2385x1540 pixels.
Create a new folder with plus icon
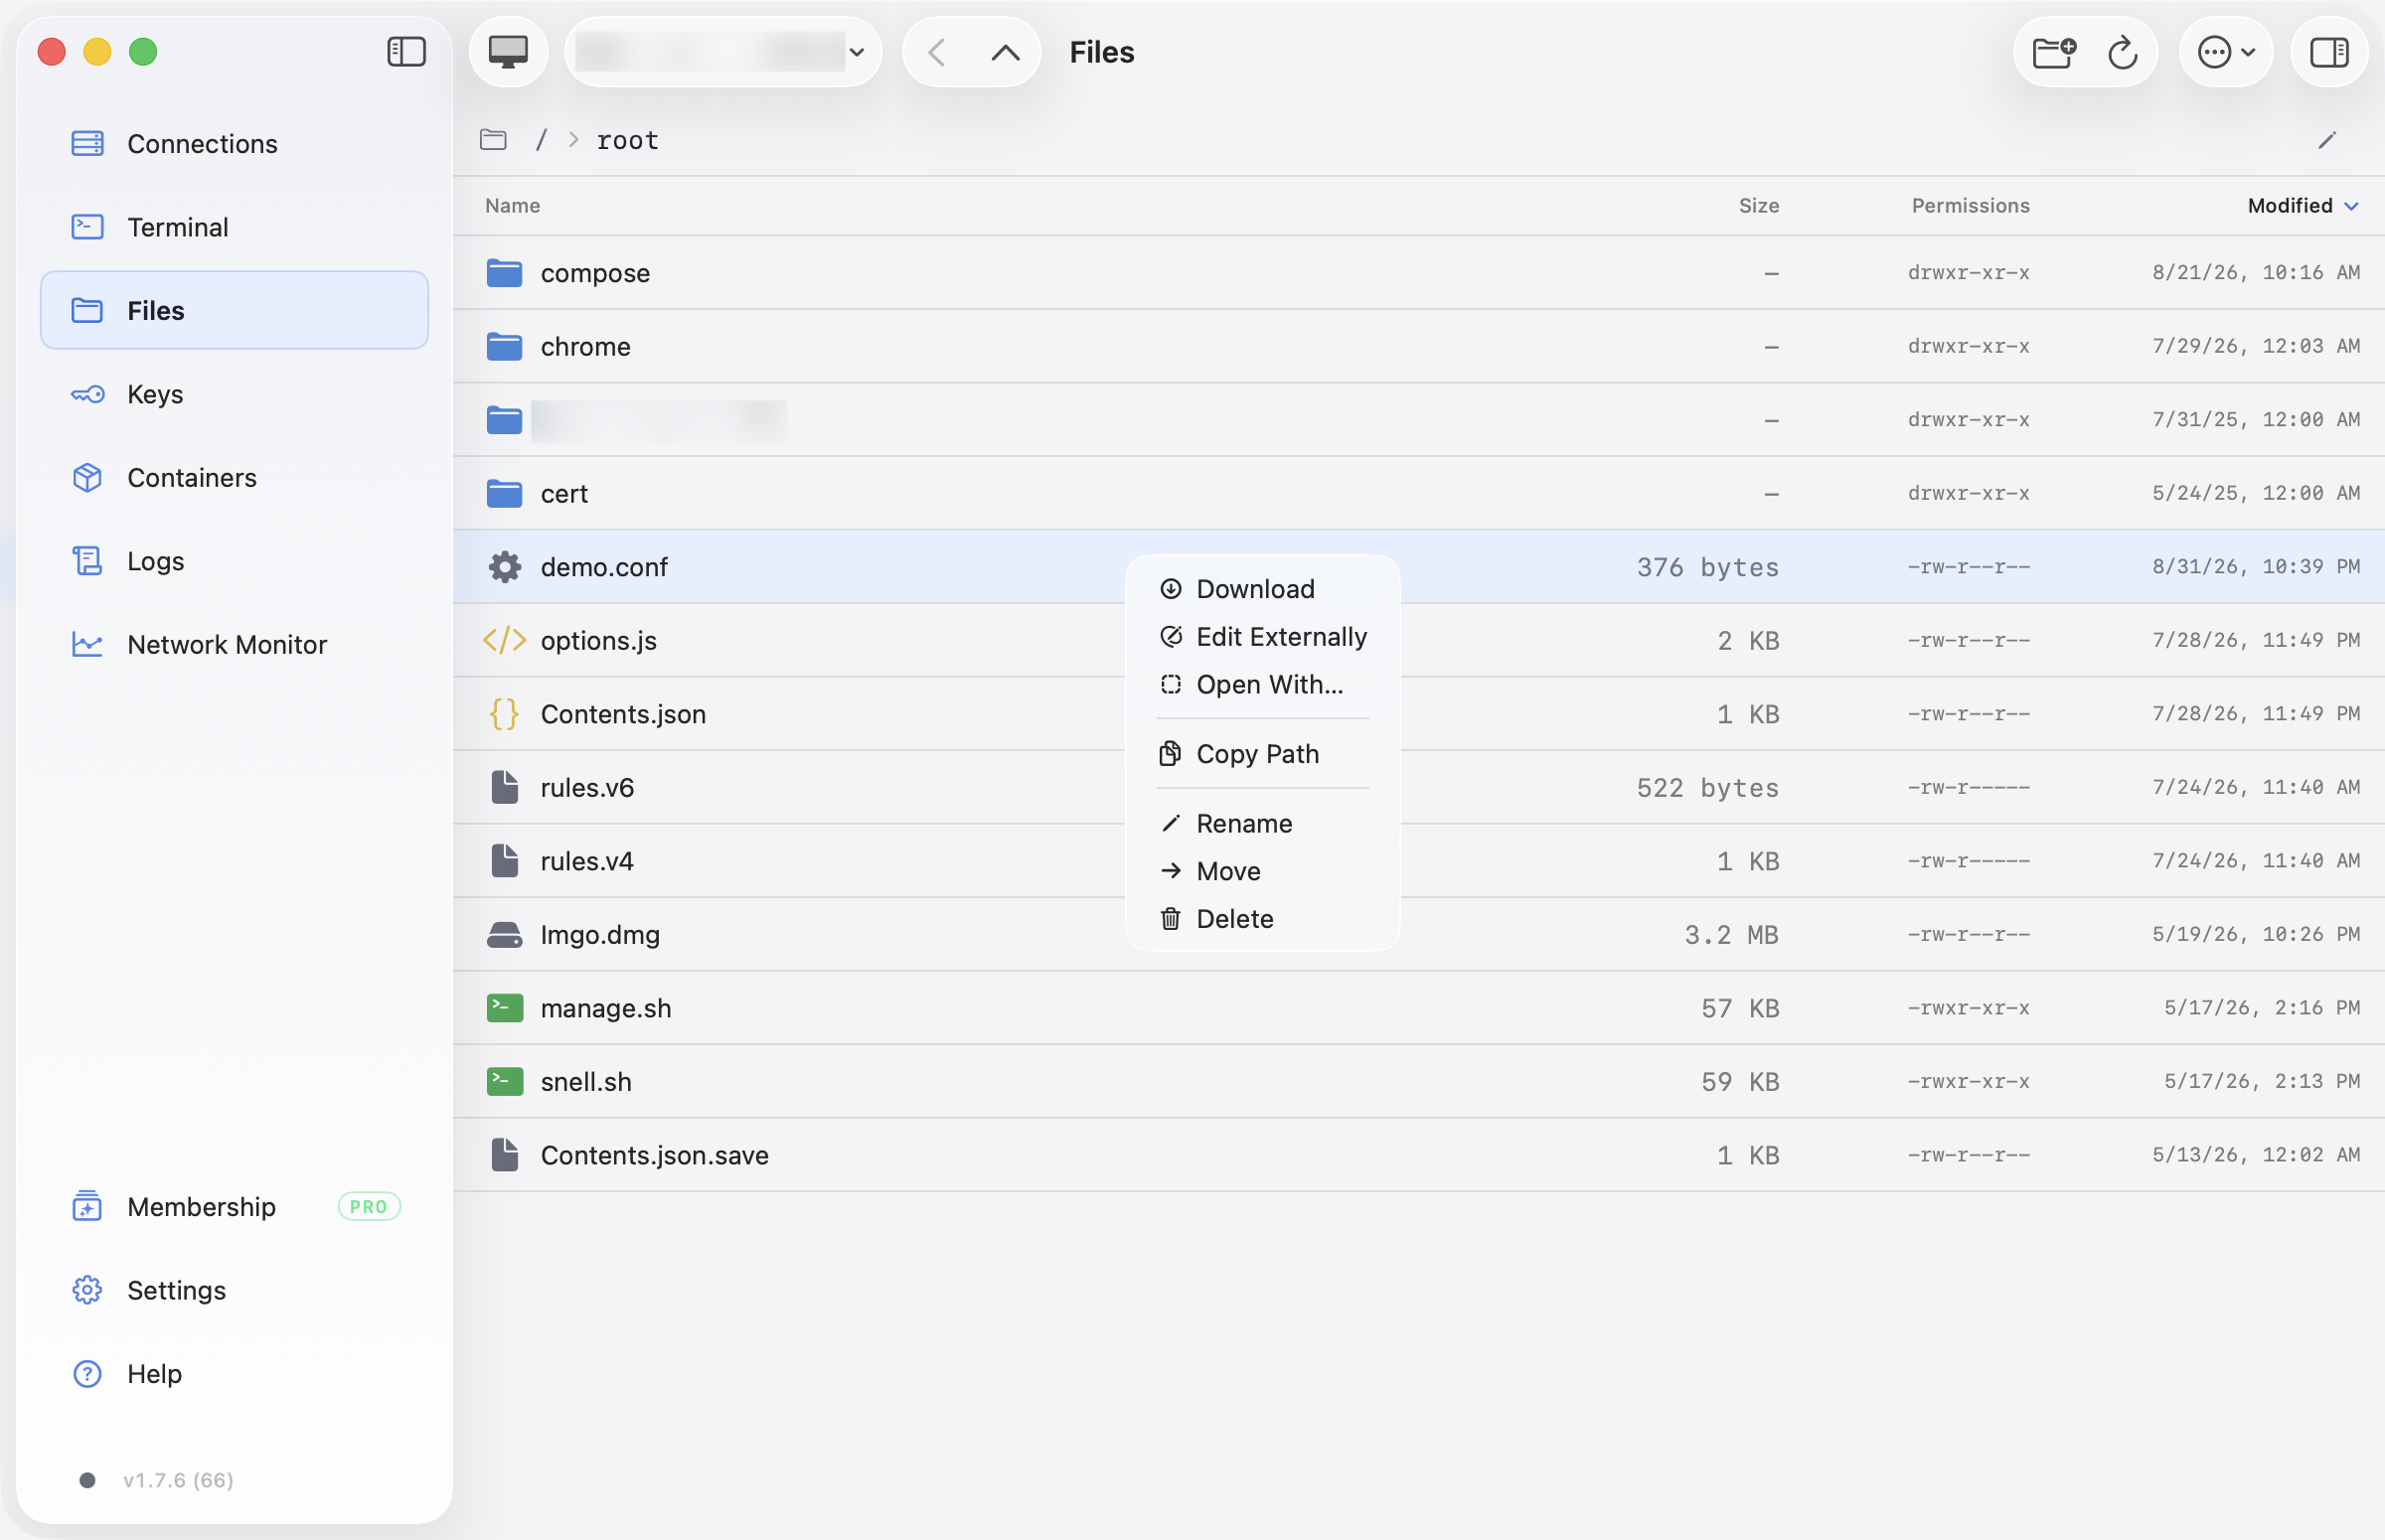point(2054,52)
